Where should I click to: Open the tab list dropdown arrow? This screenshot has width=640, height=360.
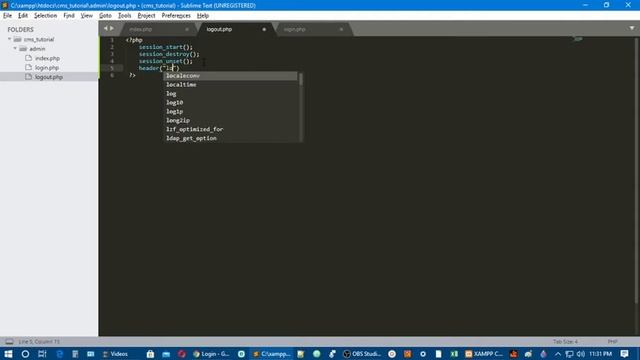[632, 28]
